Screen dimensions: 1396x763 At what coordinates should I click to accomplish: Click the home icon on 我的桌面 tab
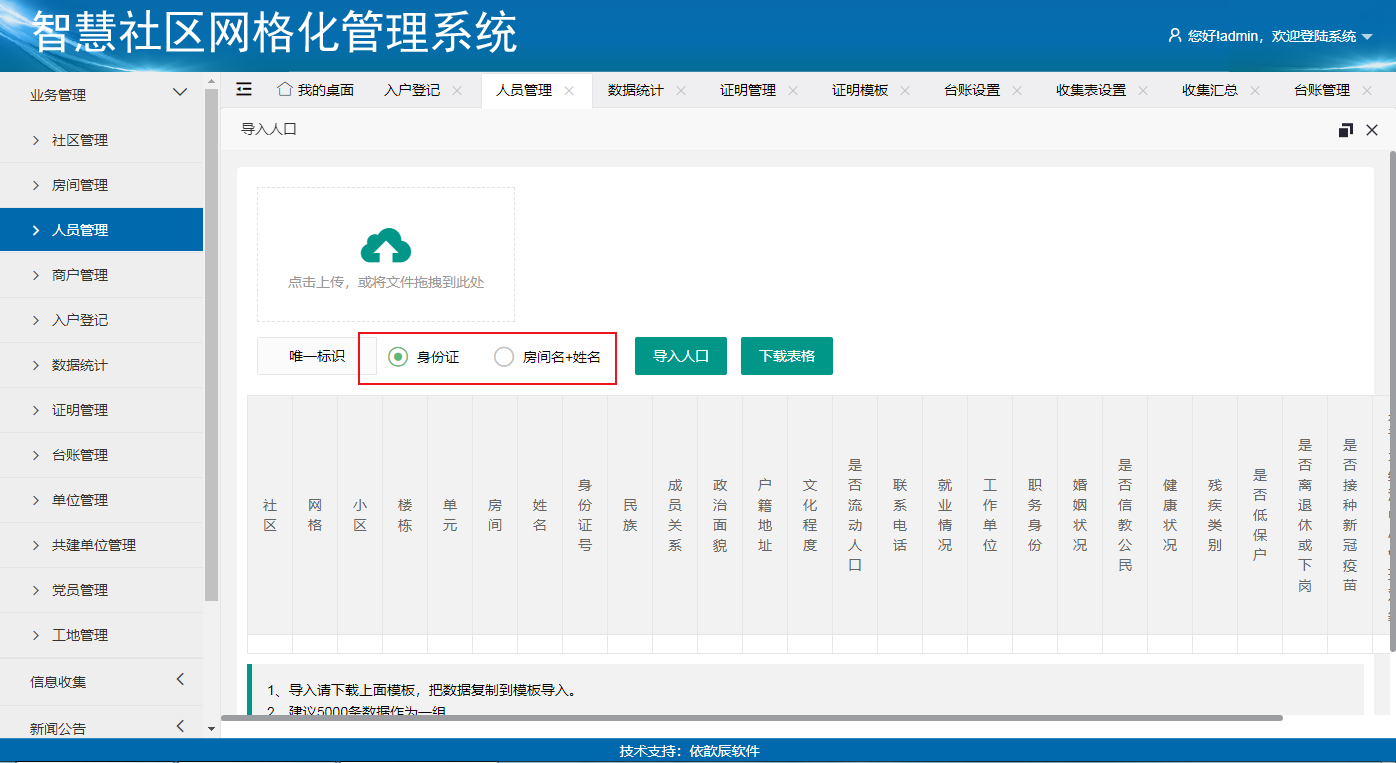pos(285,89)
